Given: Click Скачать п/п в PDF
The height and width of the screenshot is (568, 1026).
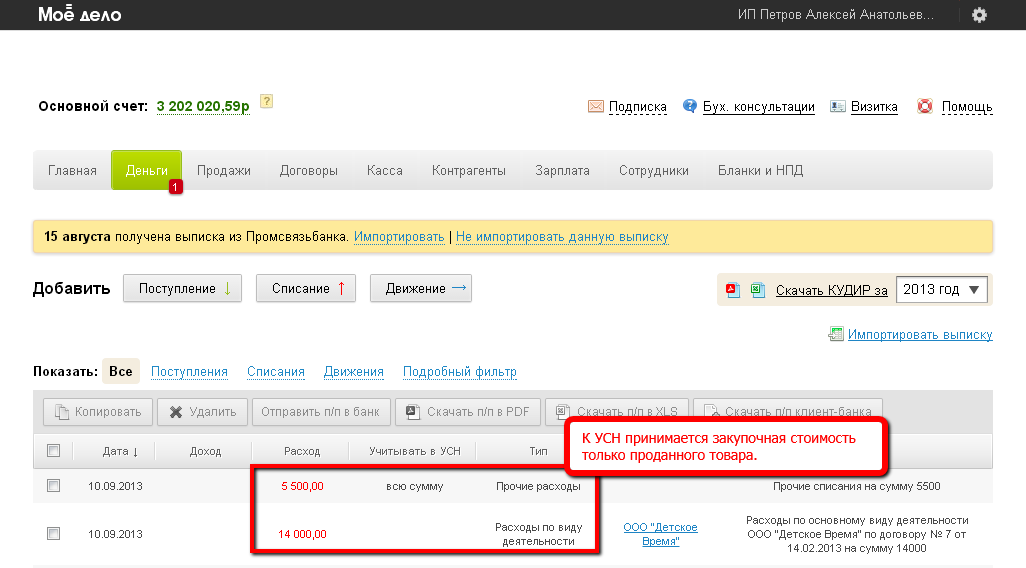Looking at the screenshot, I should [x=468, y=412].
